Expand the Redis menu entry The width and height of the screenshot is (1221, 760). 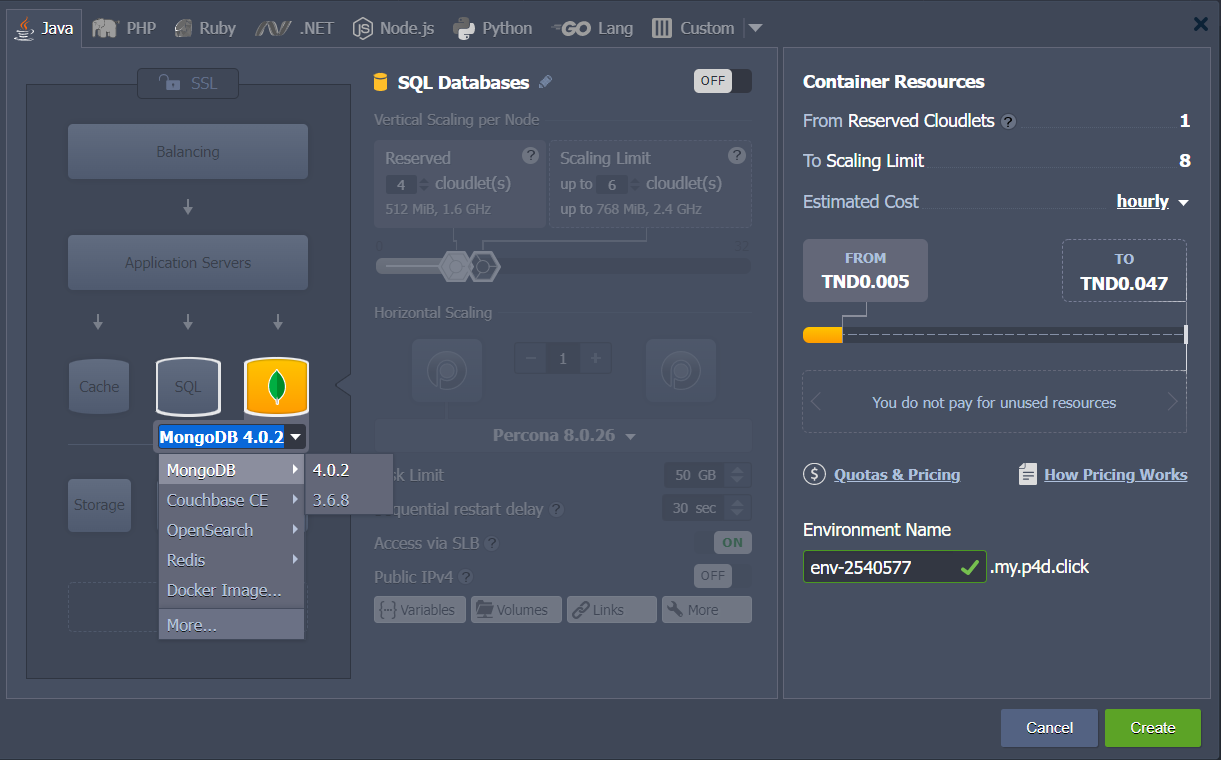[x=232, y=560]
